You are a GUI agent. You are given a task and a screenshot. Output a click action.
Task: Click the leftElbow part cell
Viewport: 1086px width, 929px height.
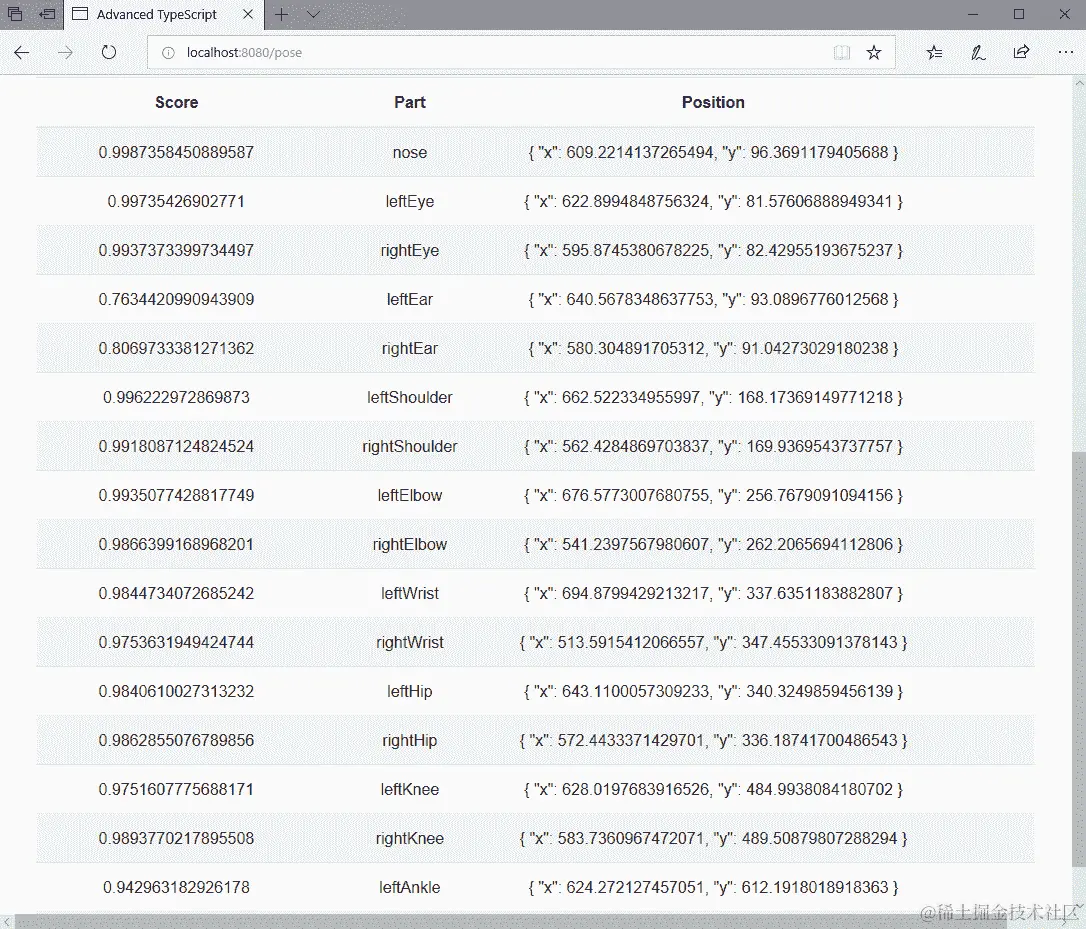click(x=410, y=495)
